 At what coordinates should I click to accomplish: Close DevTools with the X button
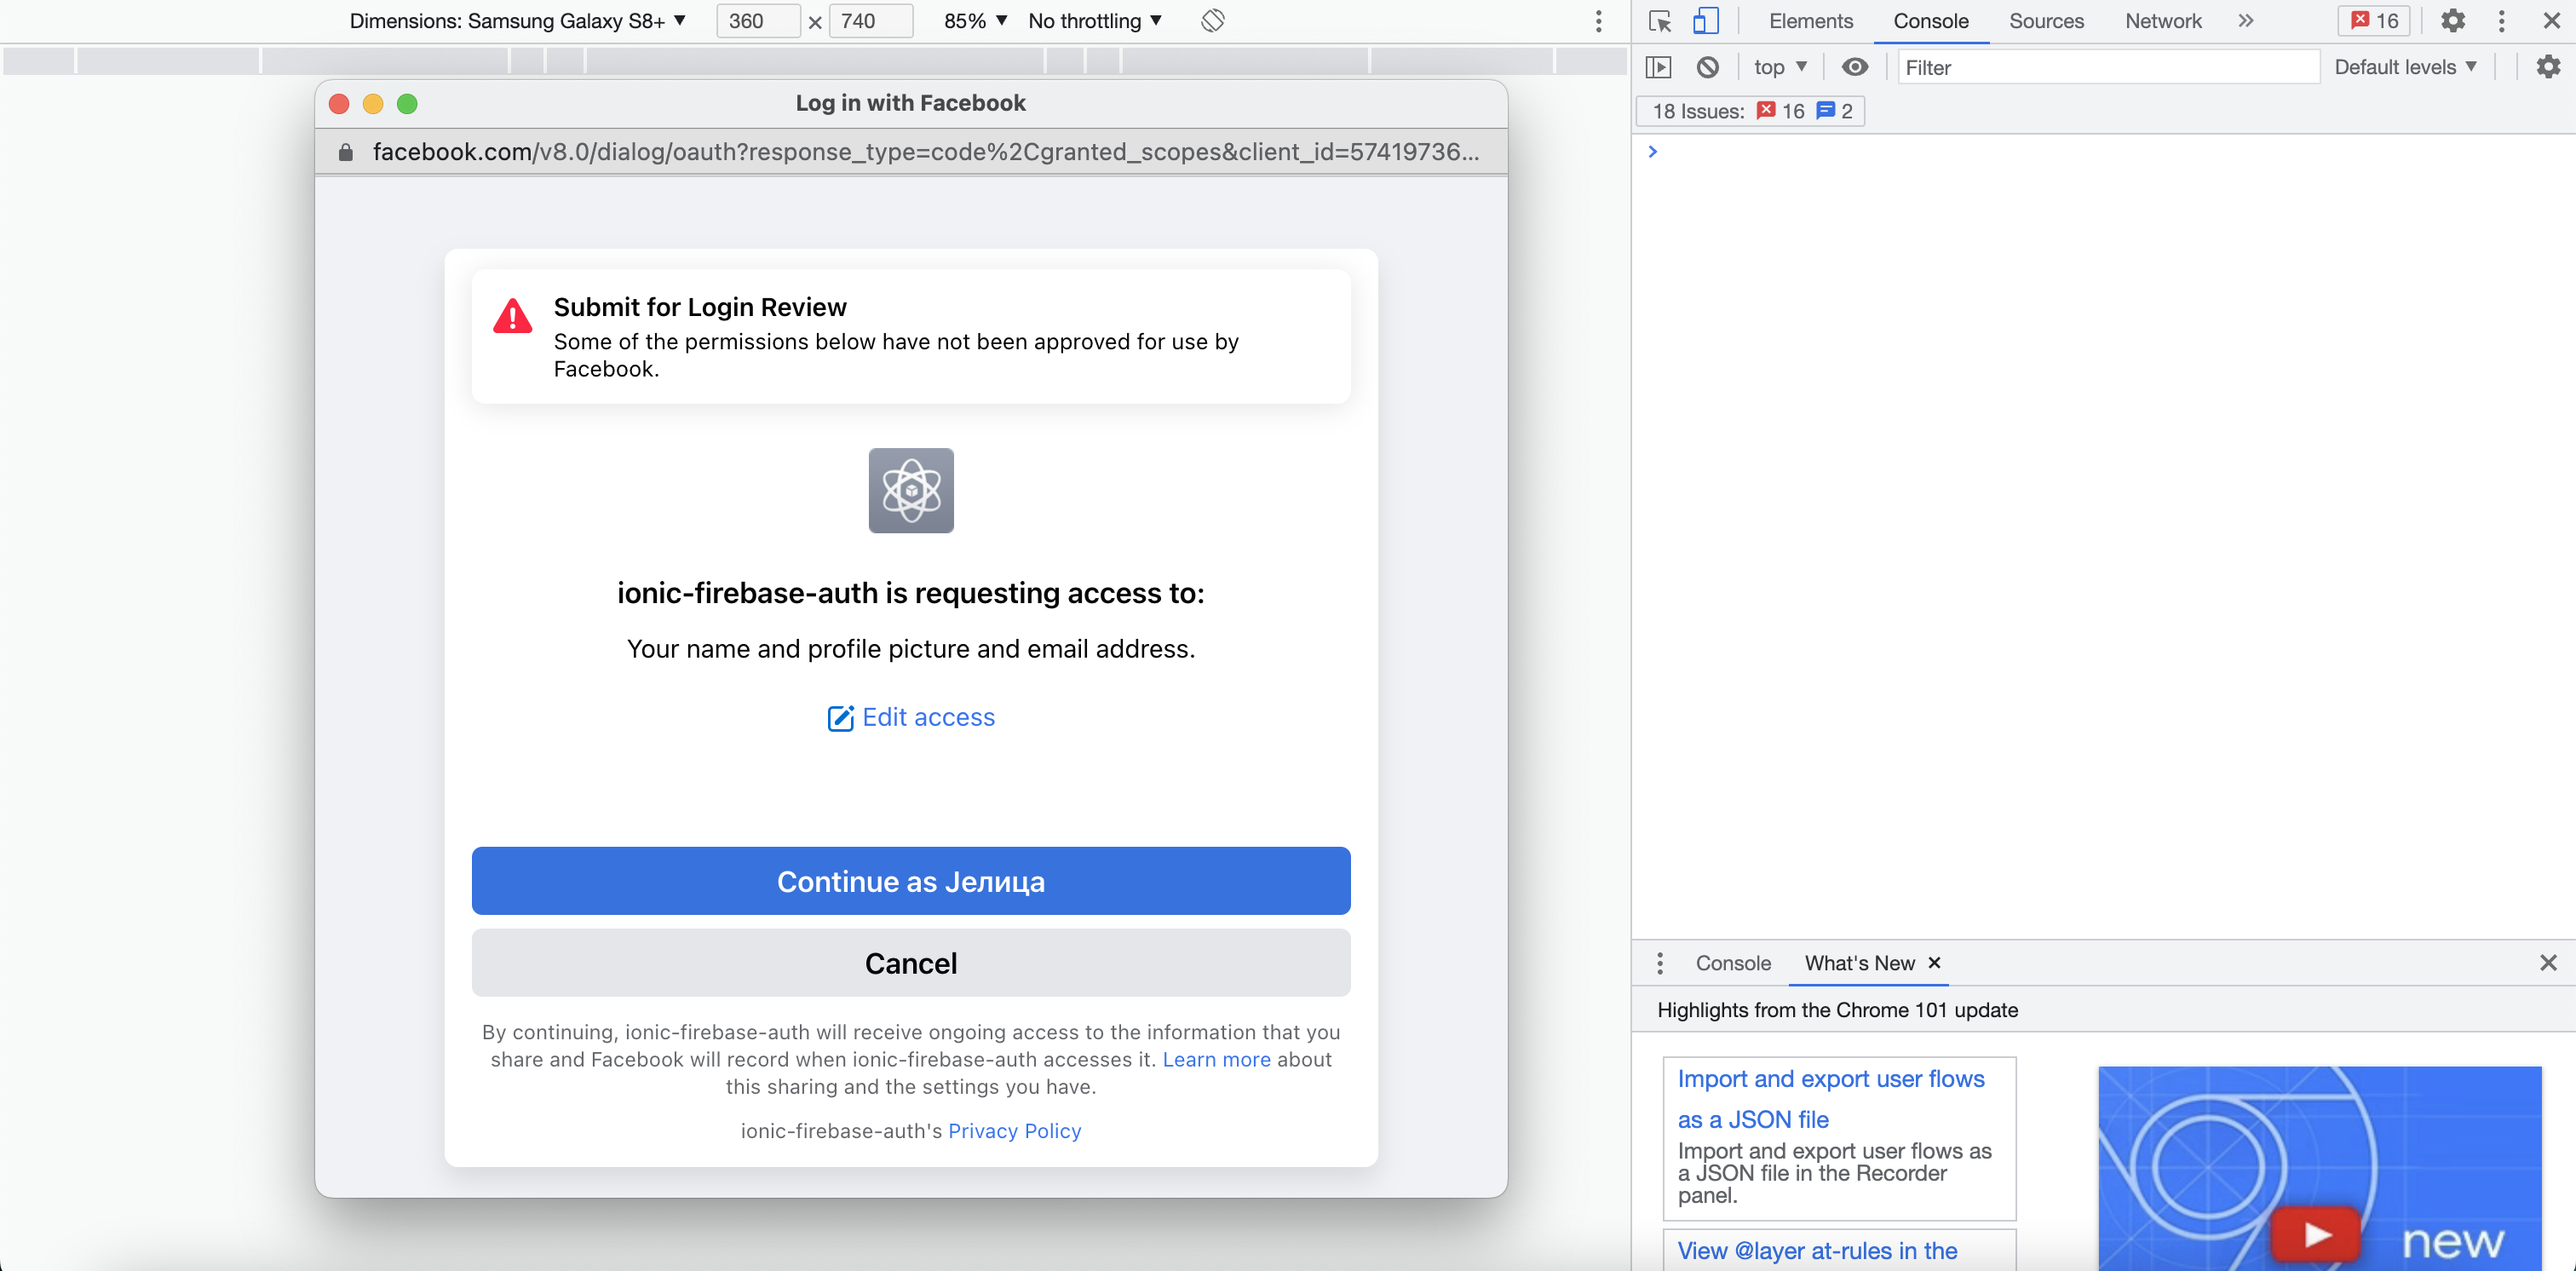pyautogui.click(x=2551, y=21)
